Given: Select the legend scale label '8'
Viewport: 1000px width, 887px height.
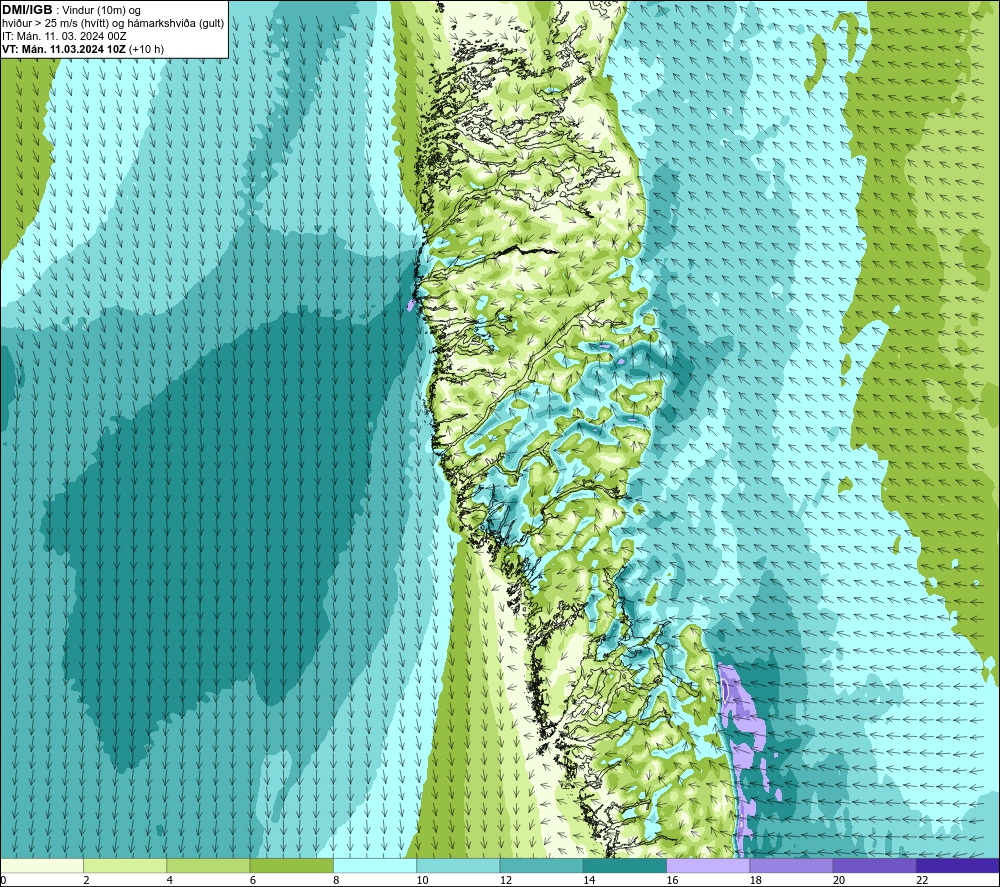Looking at the screenshot, I should pyautogui.click(x=336, y=881).
